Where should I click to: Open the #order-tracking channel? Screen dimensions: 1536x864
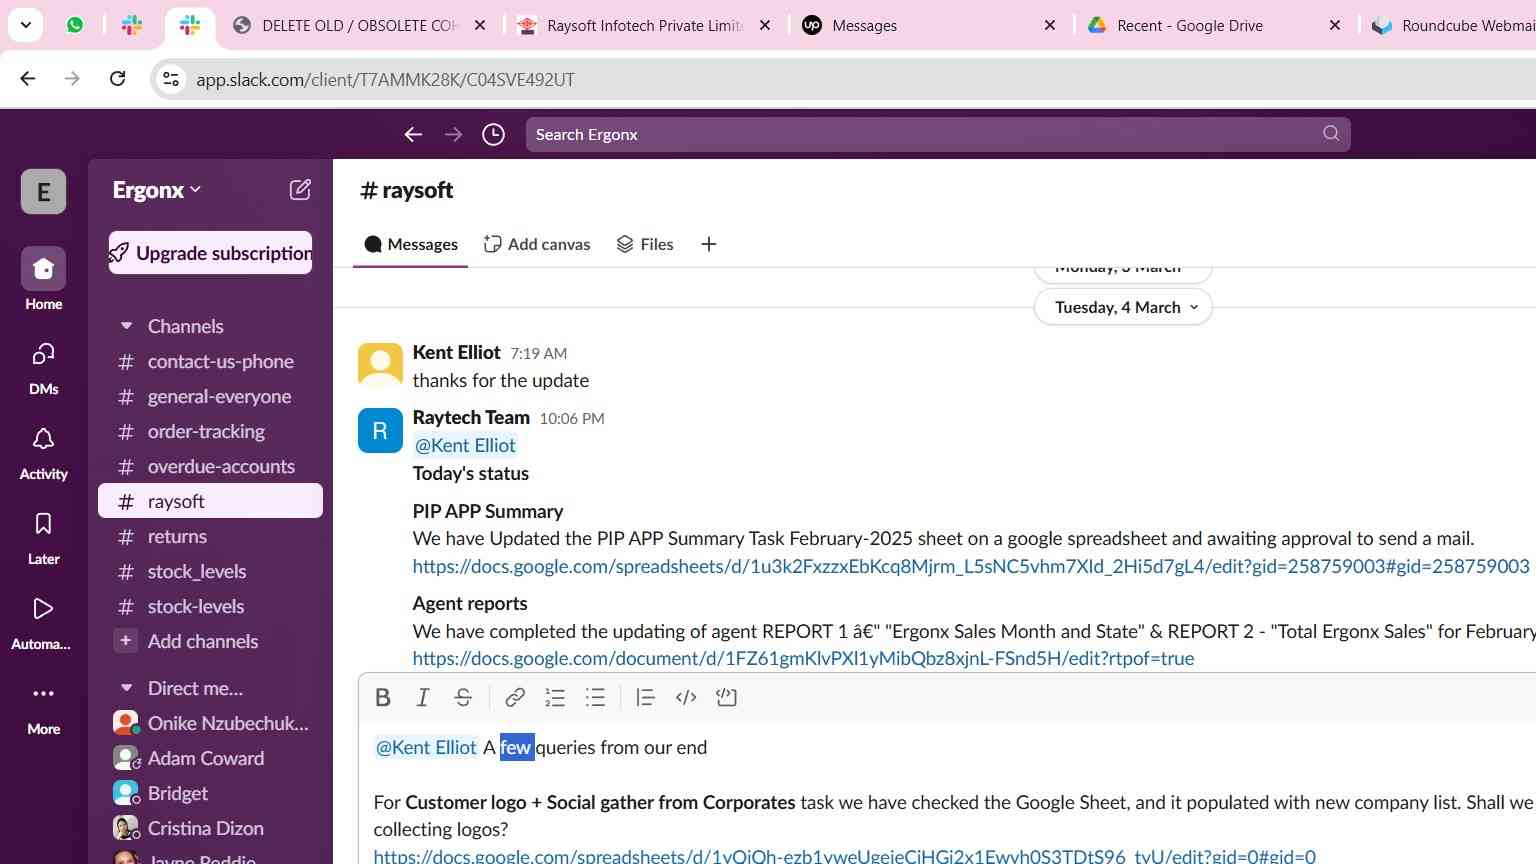click(x=210, y=431)
